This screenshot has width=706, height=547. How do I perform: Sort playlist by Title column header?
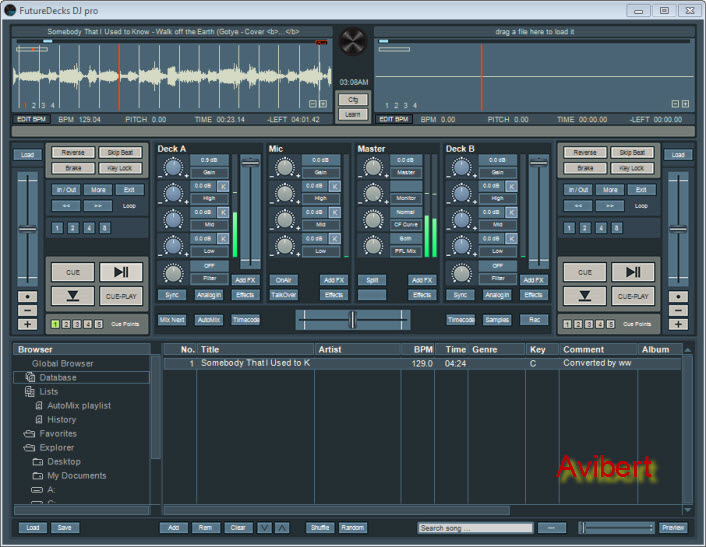click(255, 349)
